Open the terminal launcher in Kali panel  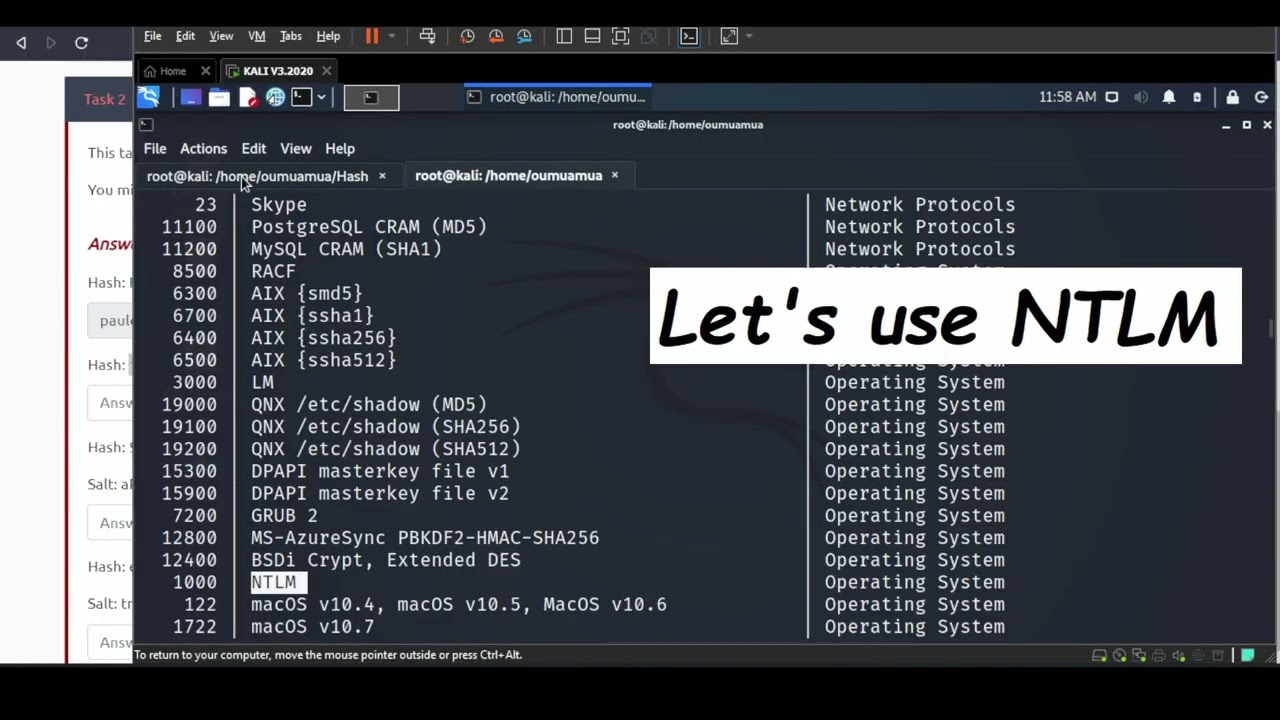click(302, 97)
